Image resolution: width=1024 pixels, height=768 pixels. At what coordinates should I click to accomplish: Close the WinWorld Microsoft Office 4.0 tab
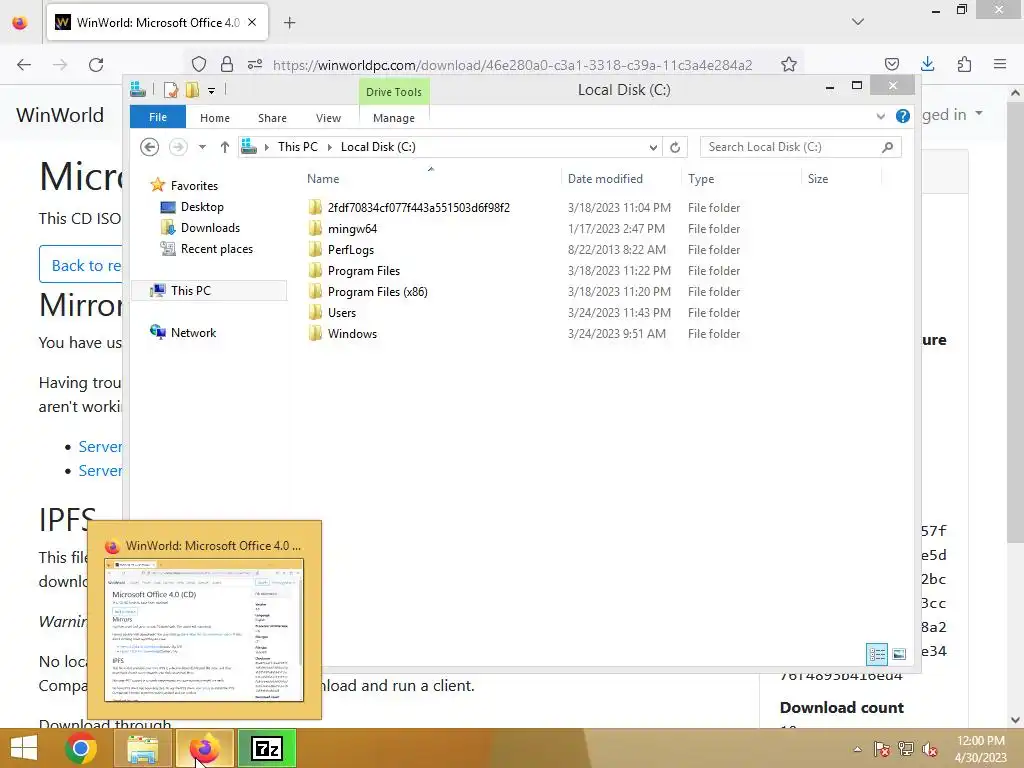point(252,22)
